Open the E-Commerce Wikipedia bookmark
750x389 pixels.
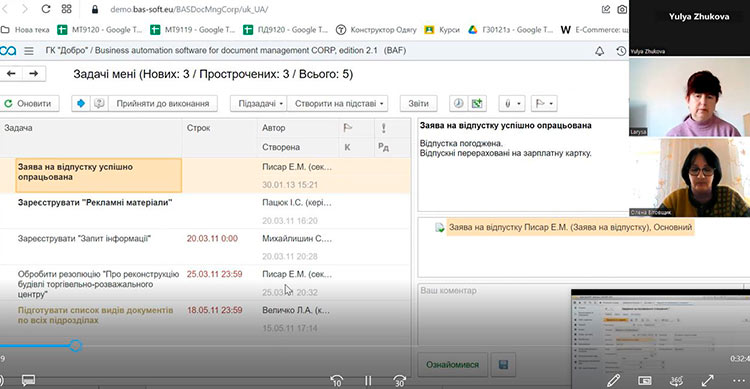(595, 30)
